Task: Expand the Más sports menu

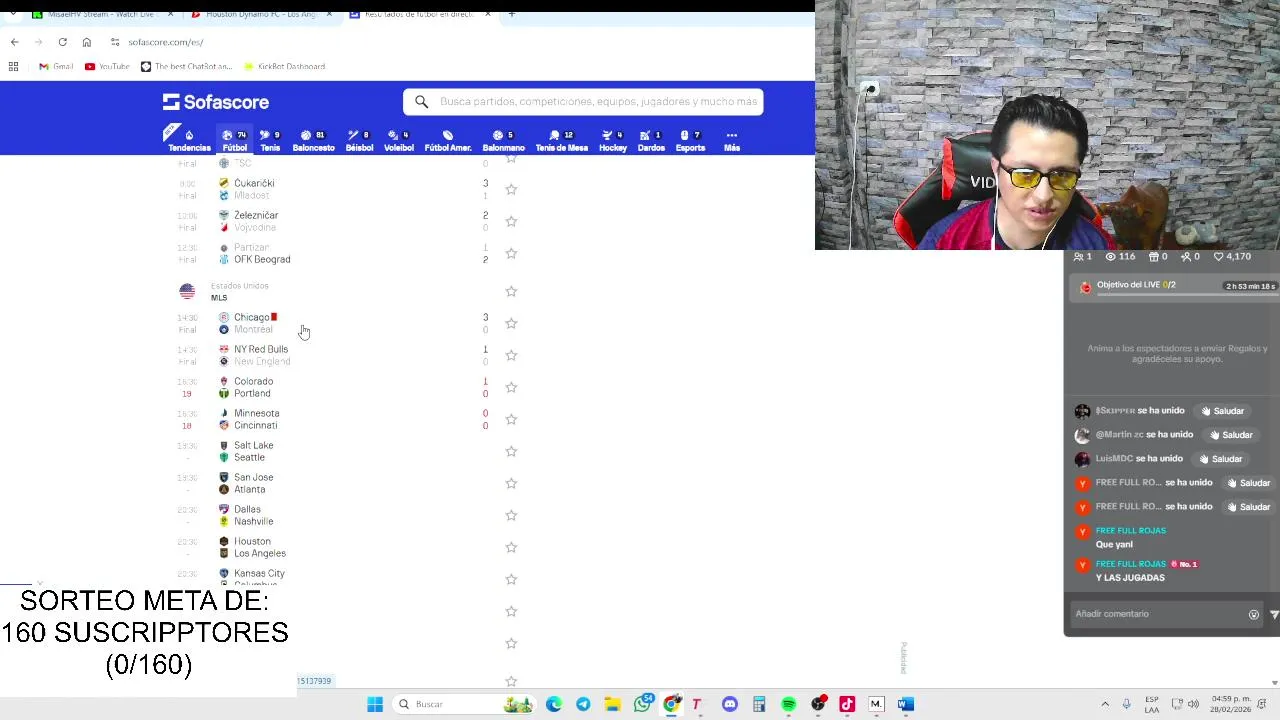Action: [732, 141]
